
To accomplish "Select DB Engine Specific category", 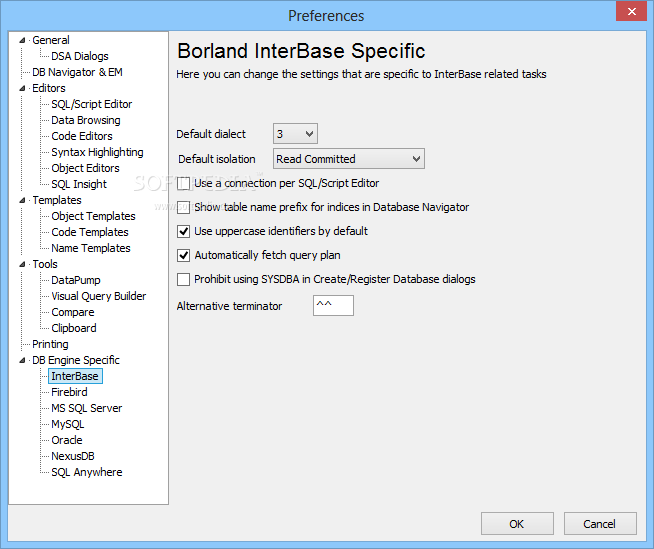I will (x=76, y=360).
